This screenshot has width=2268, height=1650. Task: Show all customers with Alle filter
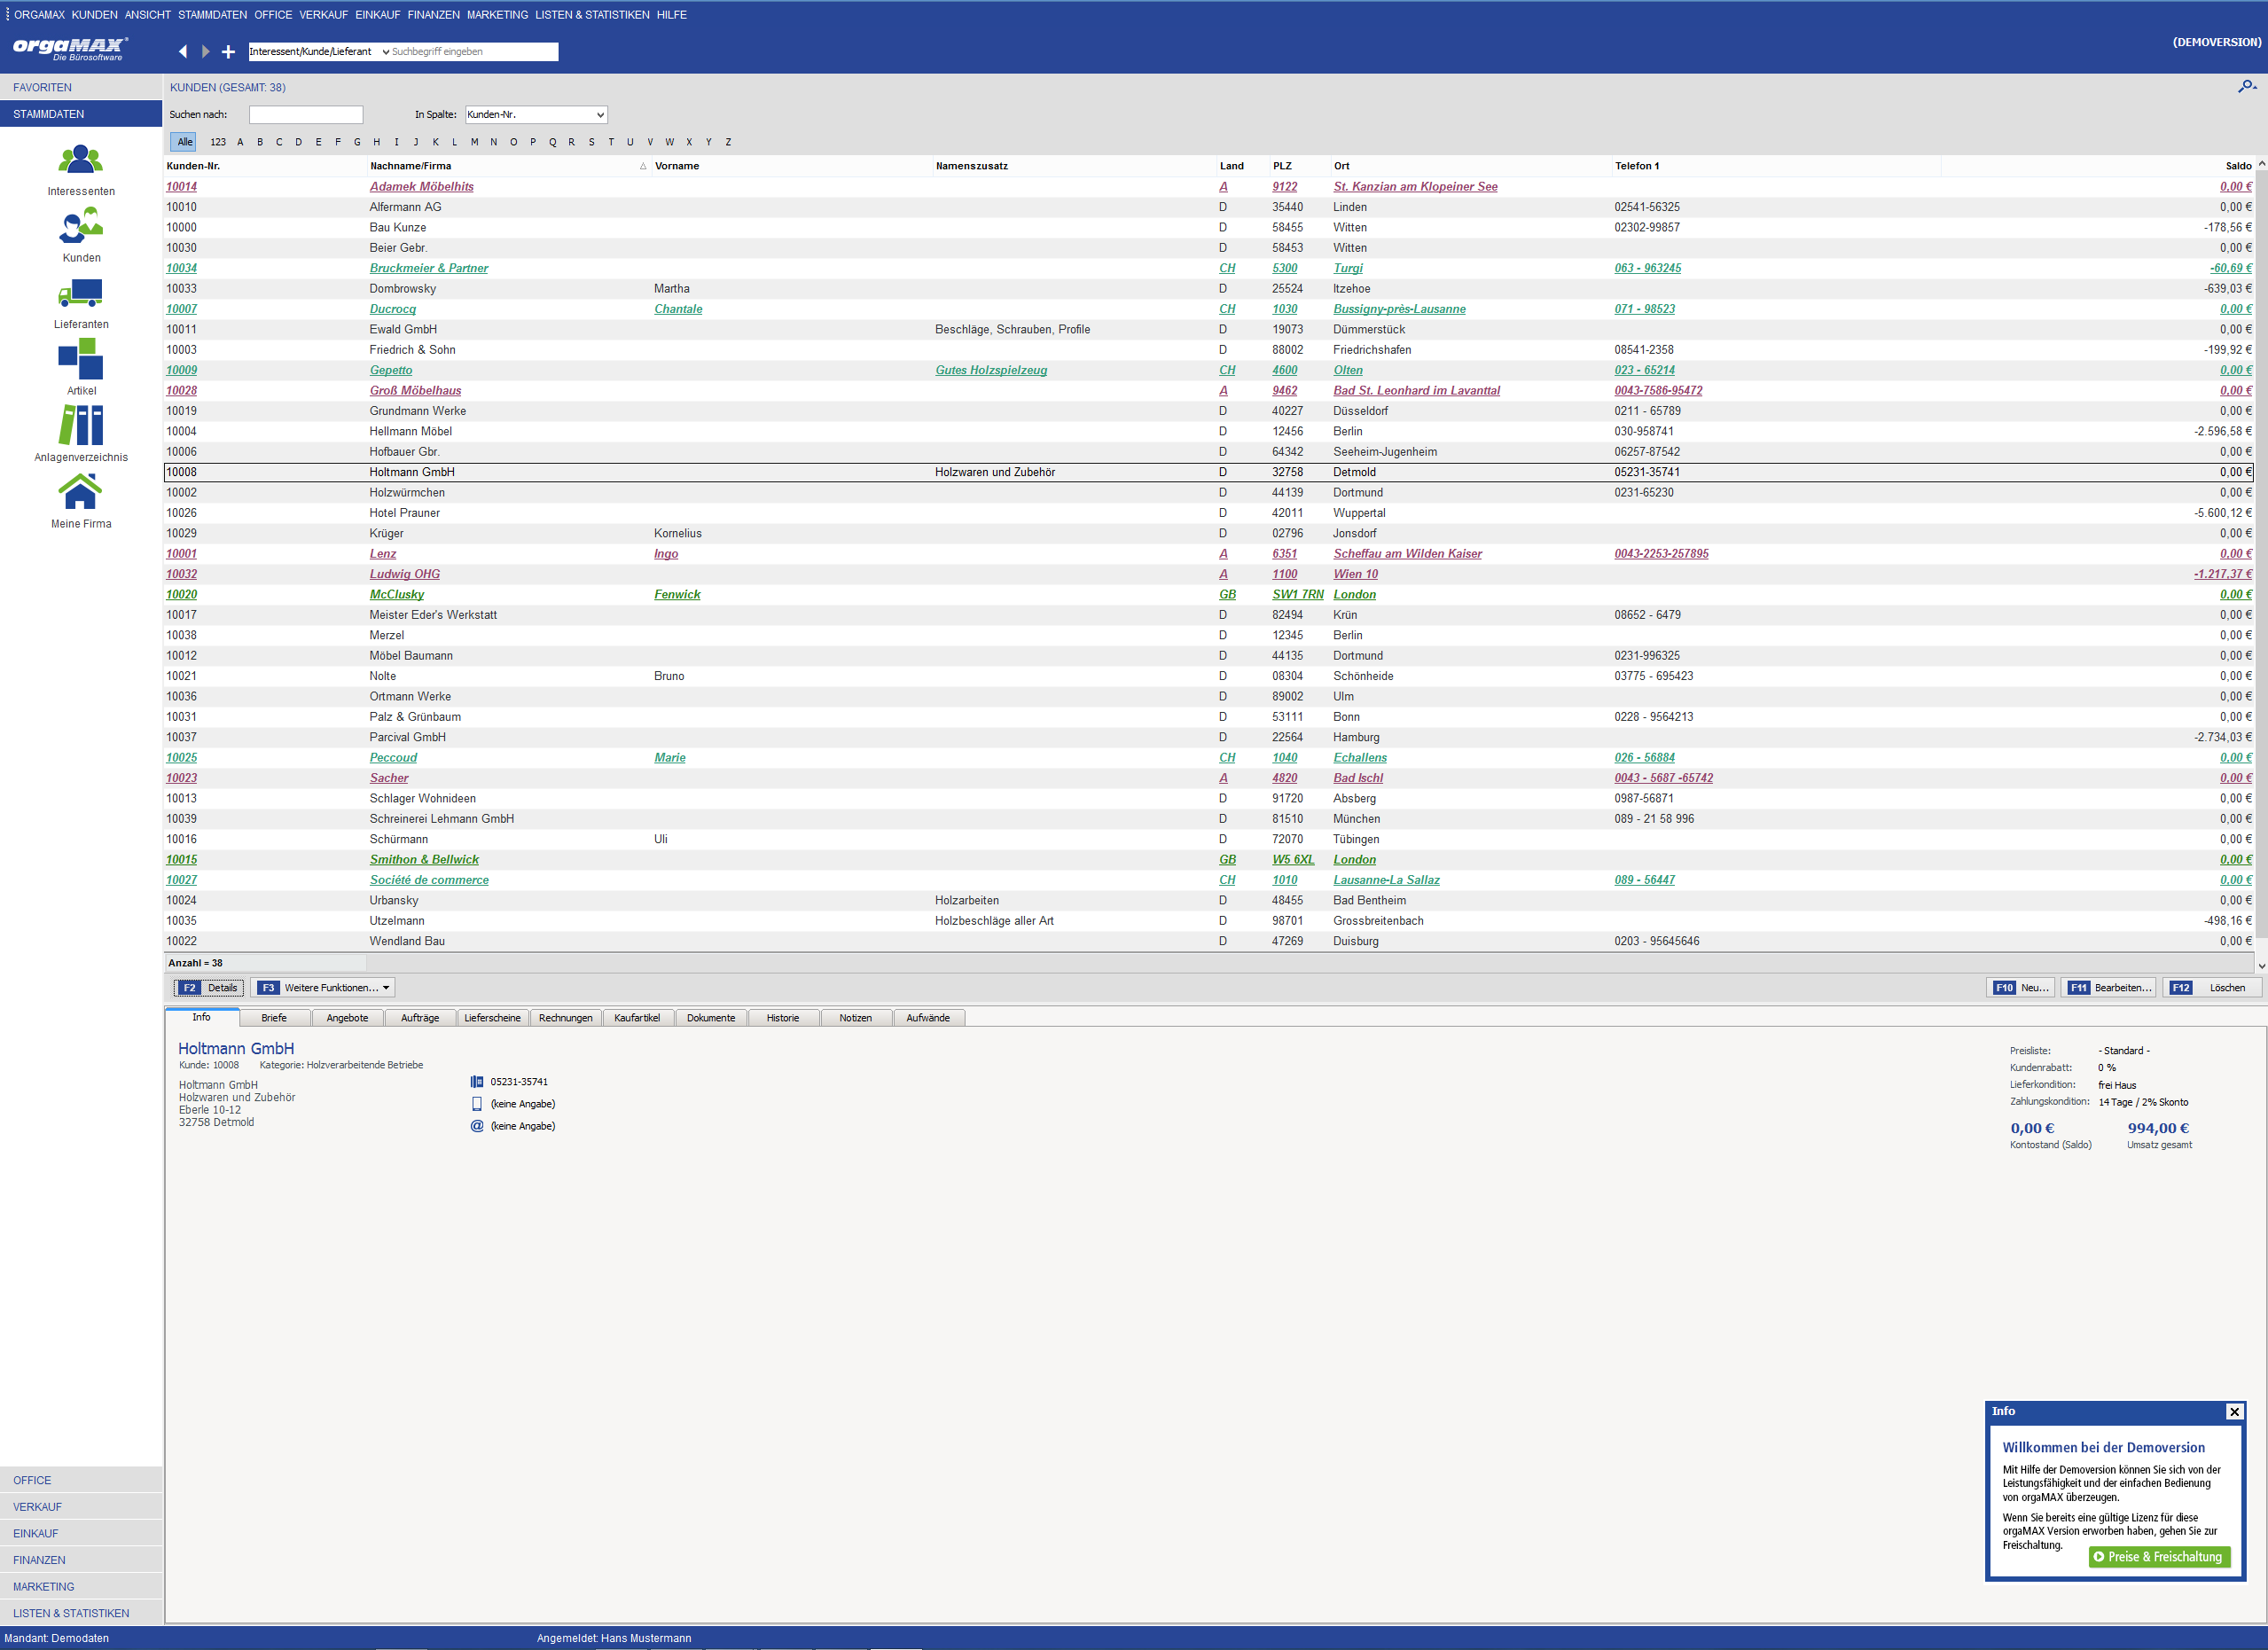(x=184, y=142)
